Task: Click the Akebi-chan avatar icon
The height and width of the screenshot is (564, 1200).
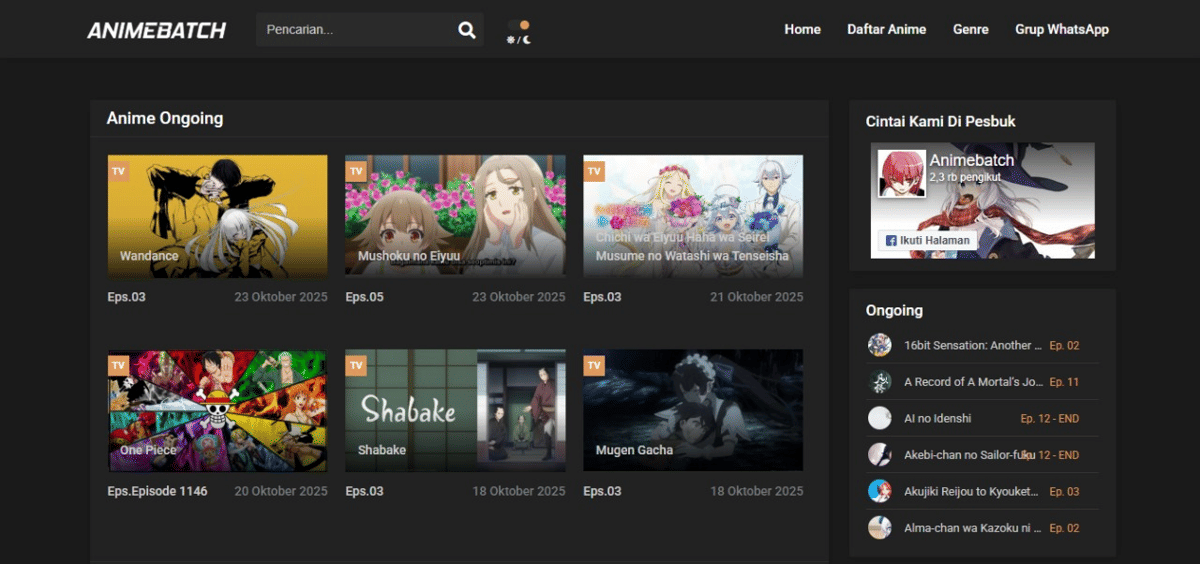Action: coord(879,455)
